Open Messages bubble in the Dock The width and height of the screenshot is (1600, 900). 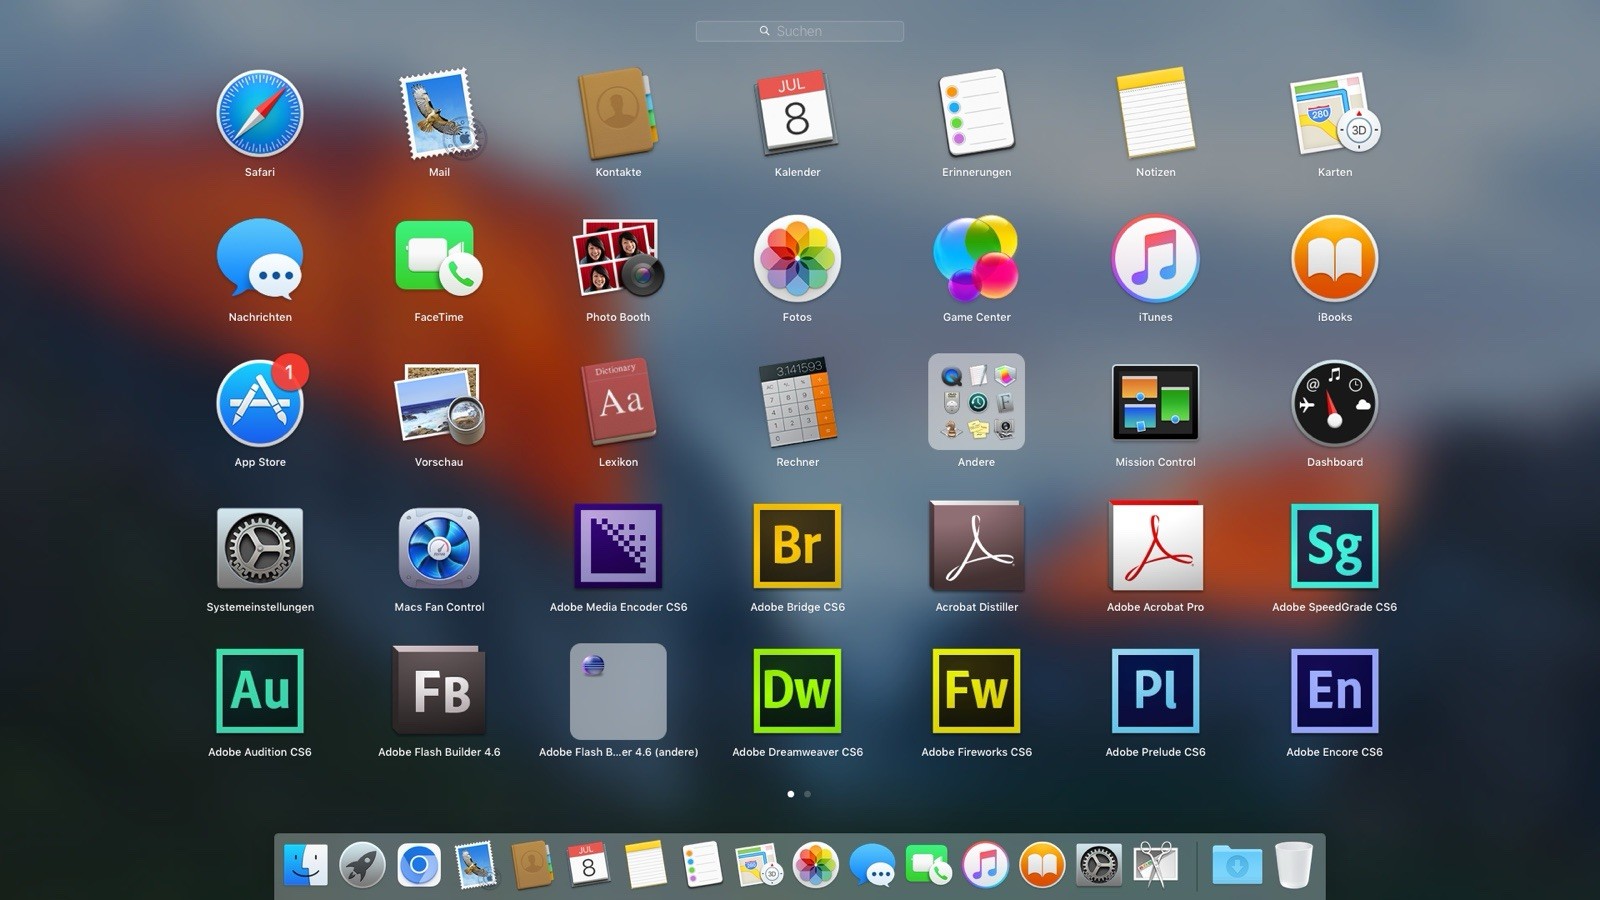coord(872,865)
